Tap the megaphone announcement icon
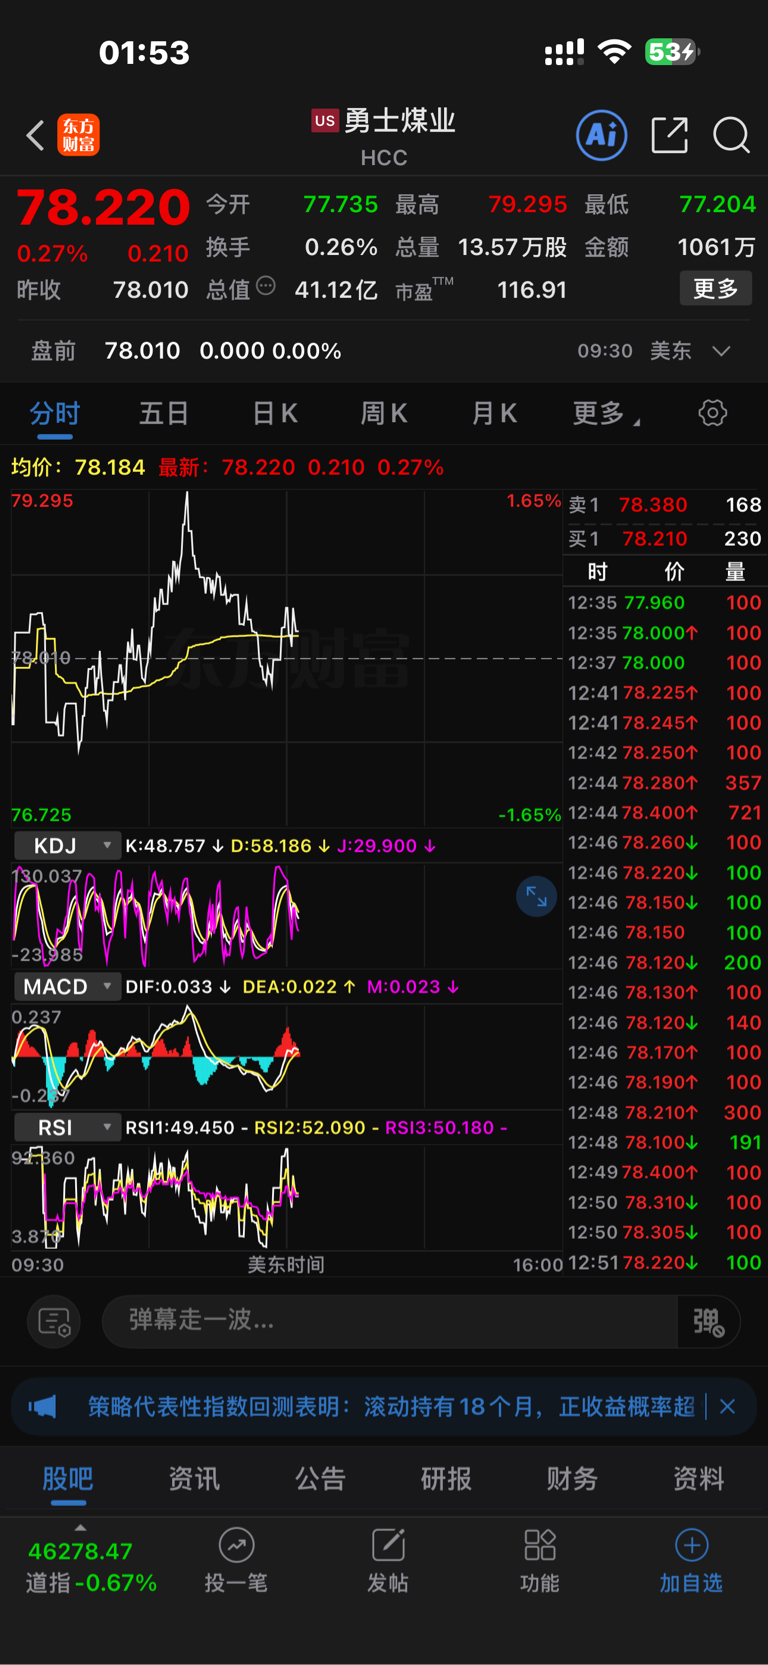This screenshot has width=768, height=1665. coord(42,1407)
